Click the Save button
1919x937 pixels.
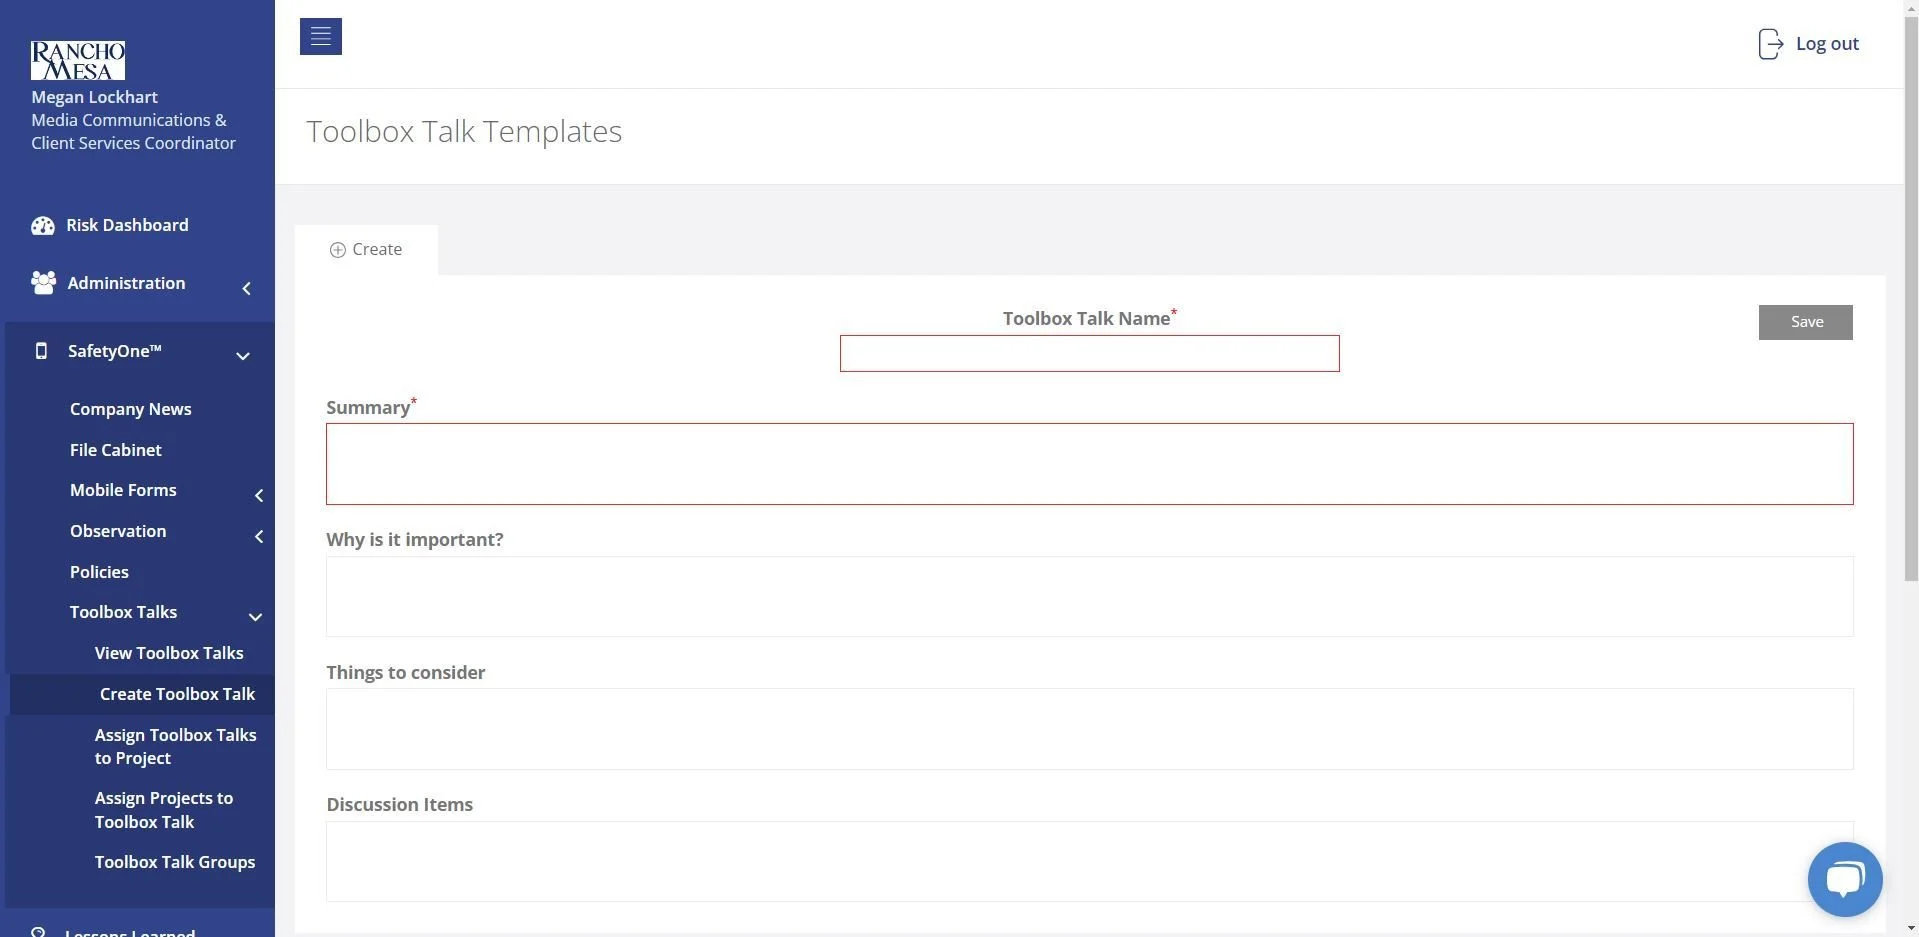click(x=1805, y=321)
